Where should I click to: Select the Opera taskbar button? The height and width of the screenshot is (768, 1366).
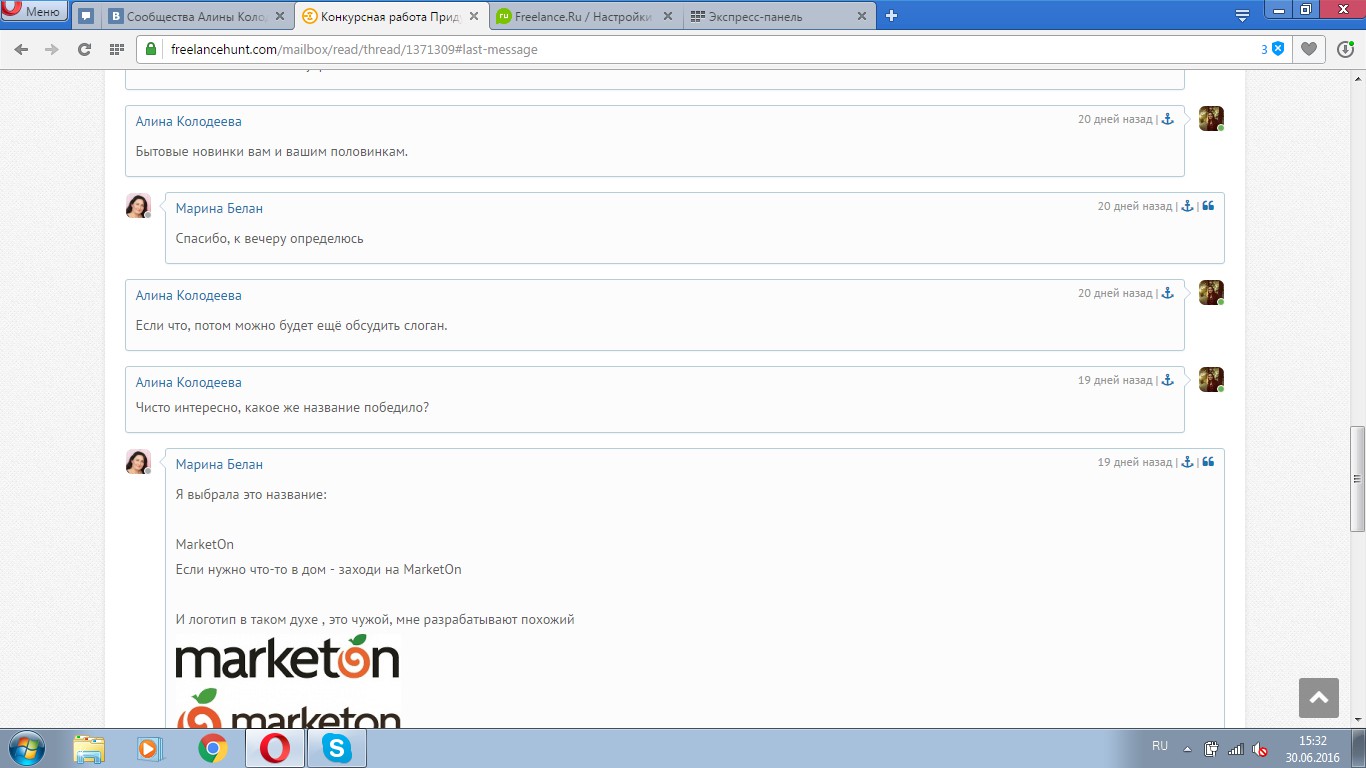274,748
